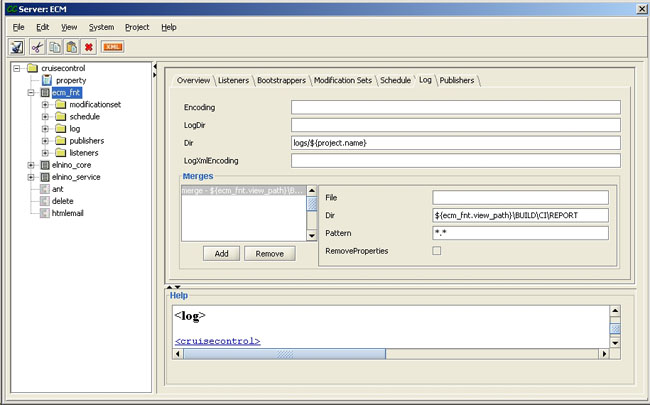Expand the elnino_service tree node
650x405 pixels.
31,177
